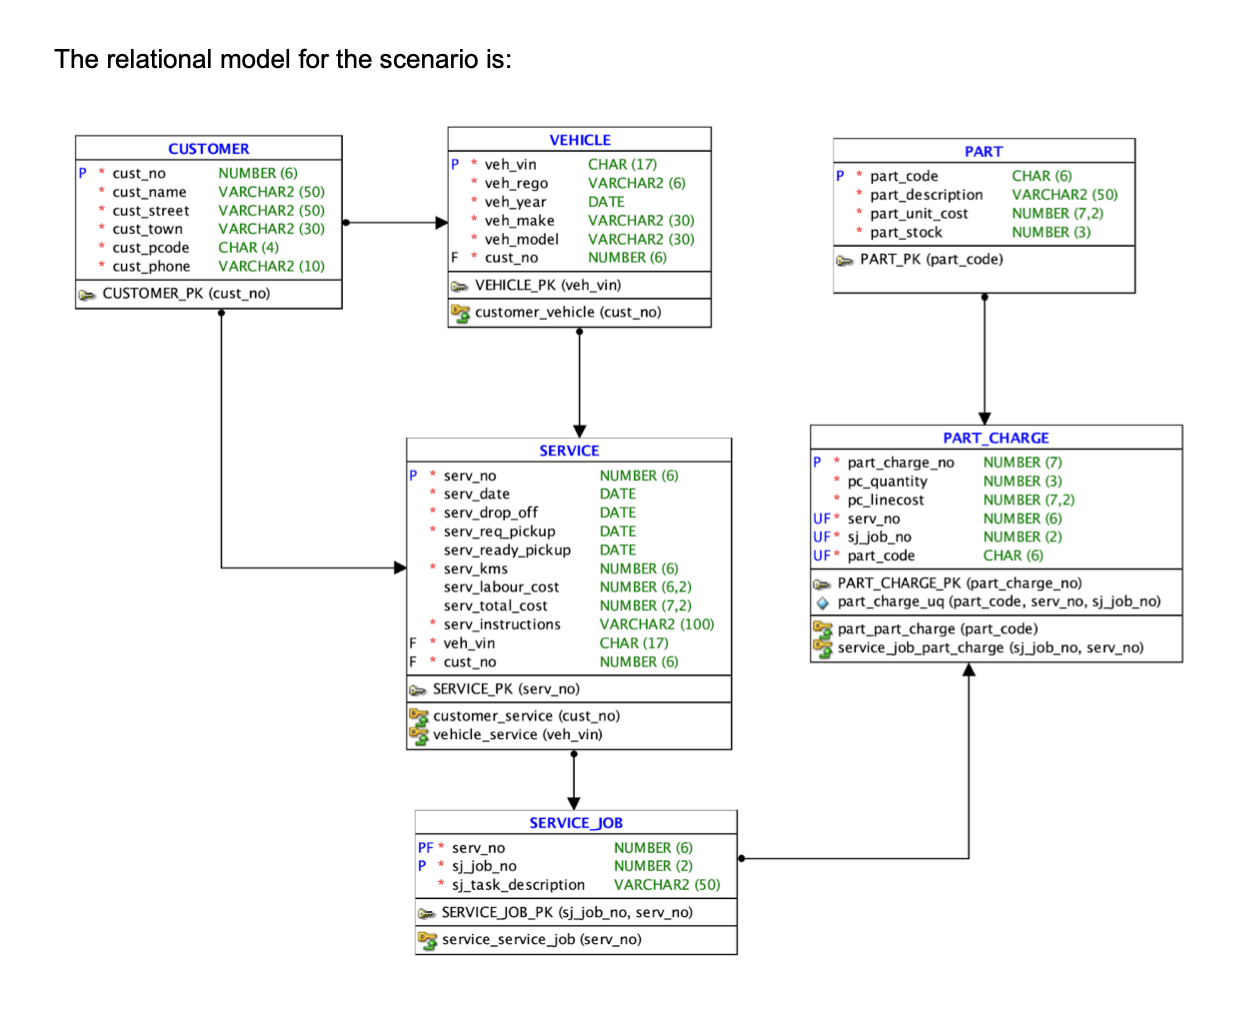Select the foreign key icon for customer_service
The height and width of the screenshot is (1012, 1254).
(x=418, y=716)
